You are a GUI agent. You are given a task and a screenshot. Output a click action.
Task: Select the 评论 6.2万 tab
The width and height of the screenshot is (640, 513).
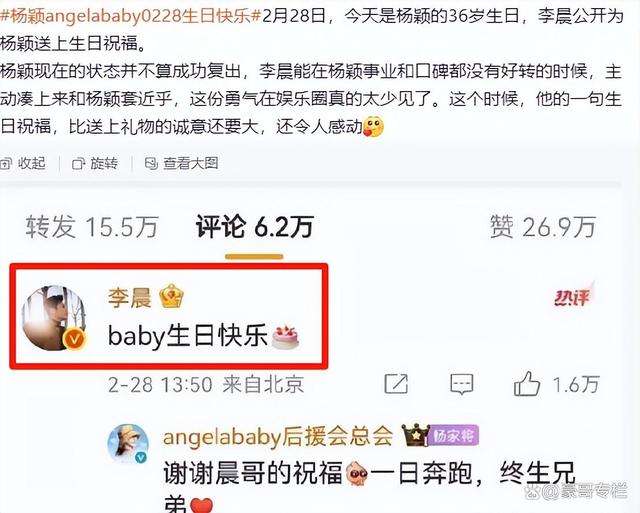tap(255, 227)
